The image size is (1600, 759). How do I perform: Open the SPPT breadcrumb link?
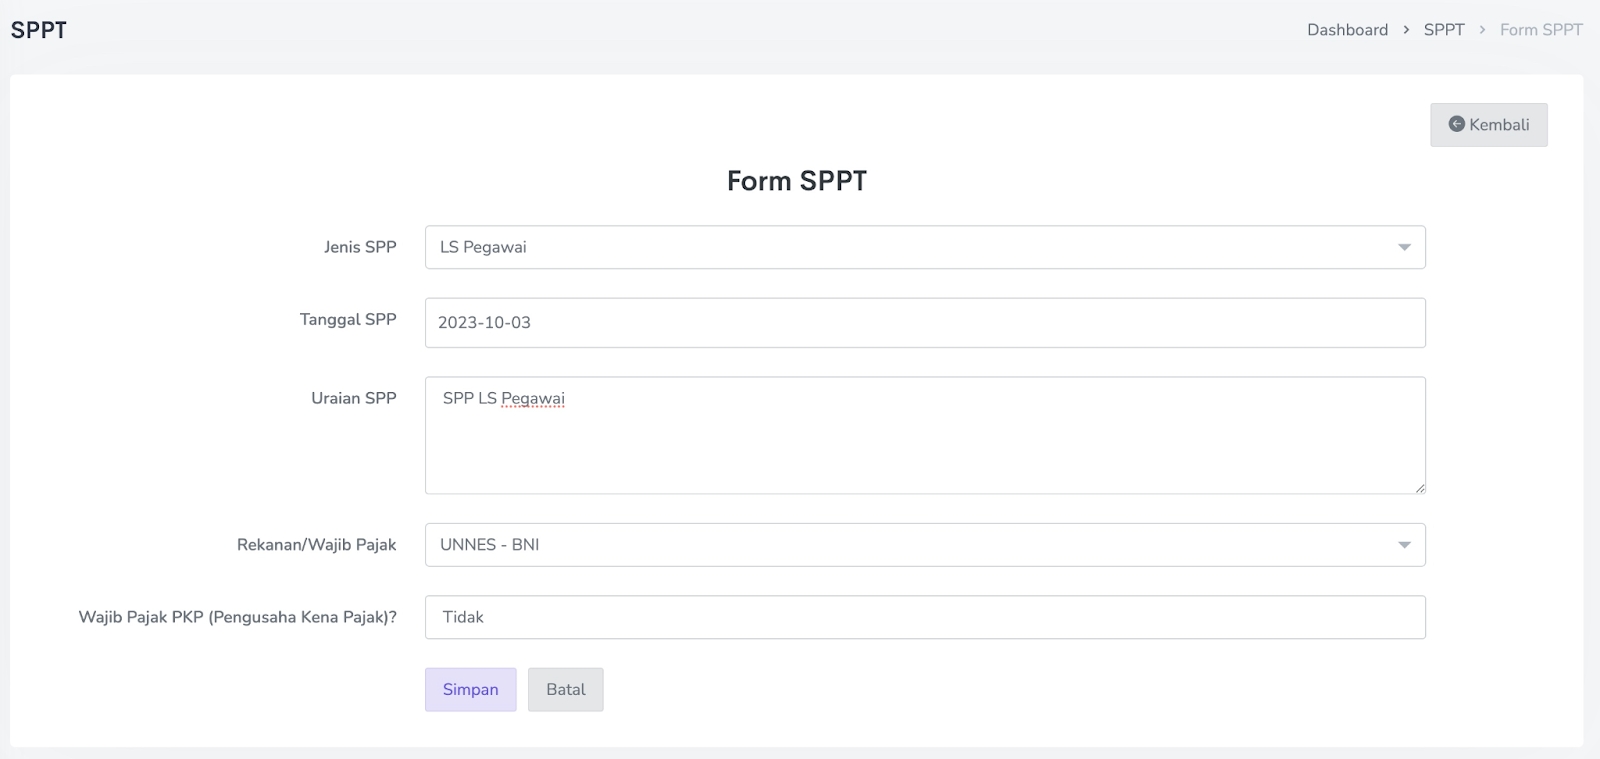[1444, 30]
